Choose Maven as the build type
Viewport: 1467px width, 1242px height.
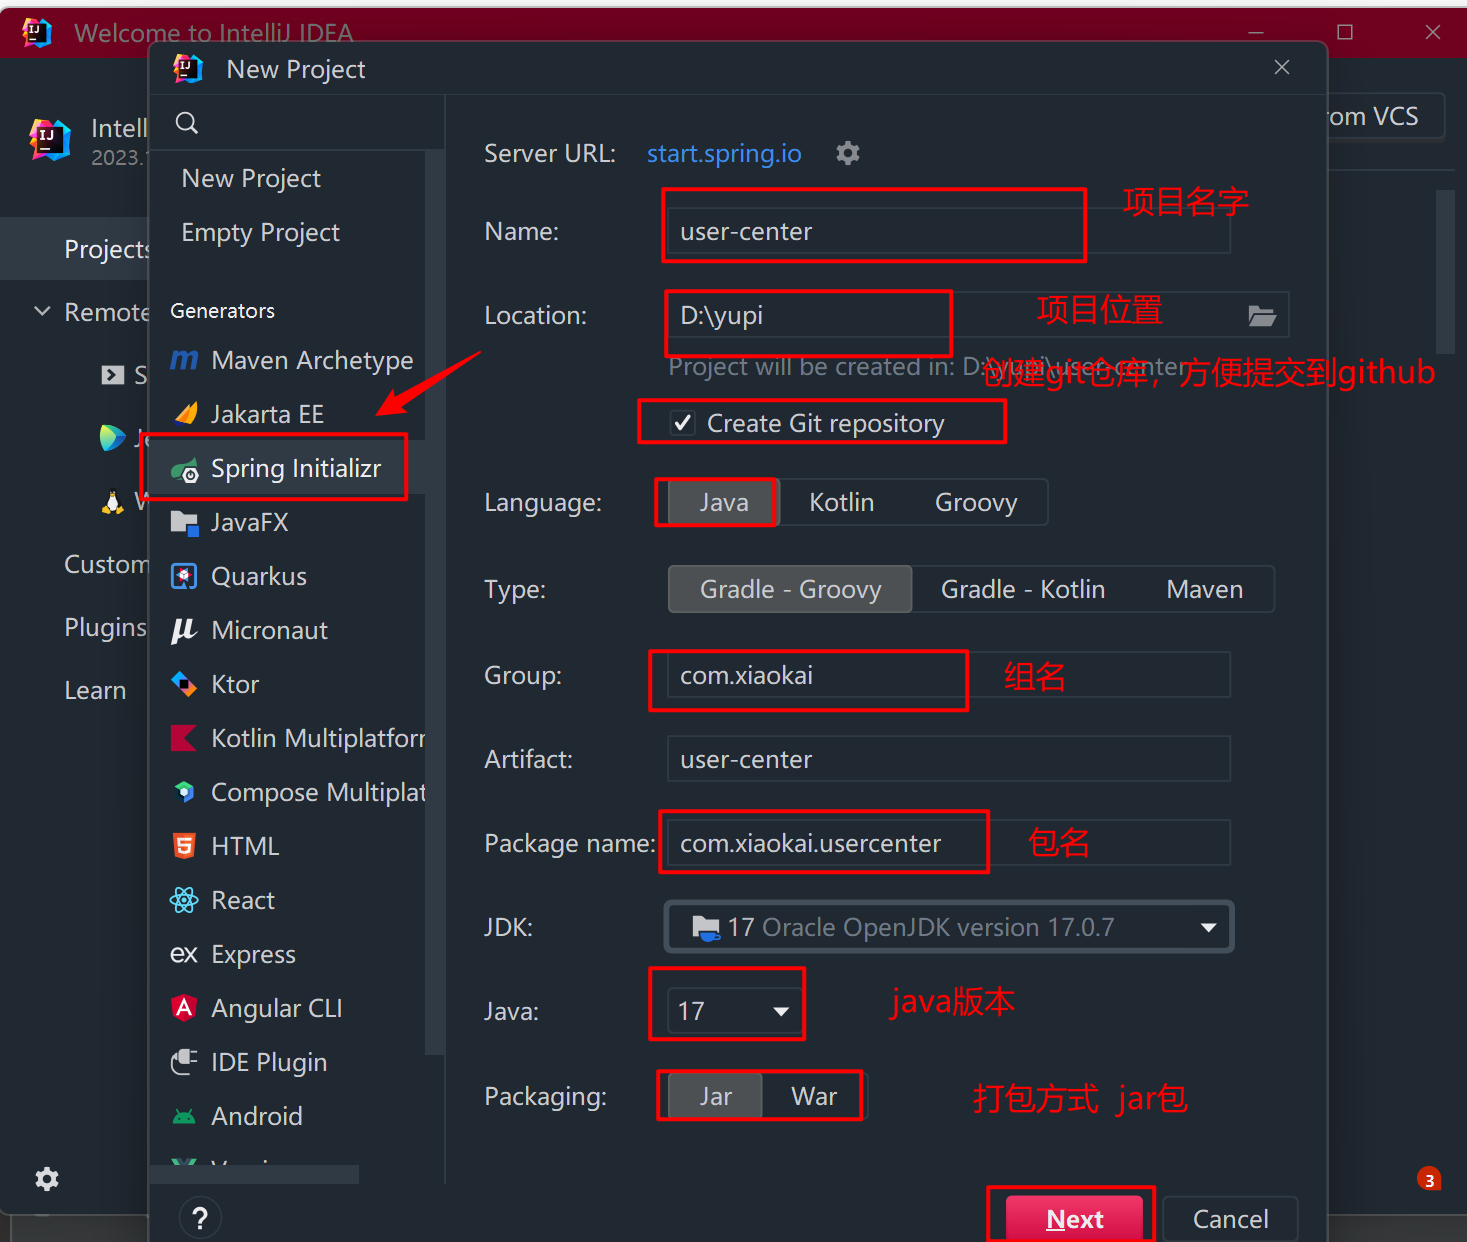coord(1204,589)
